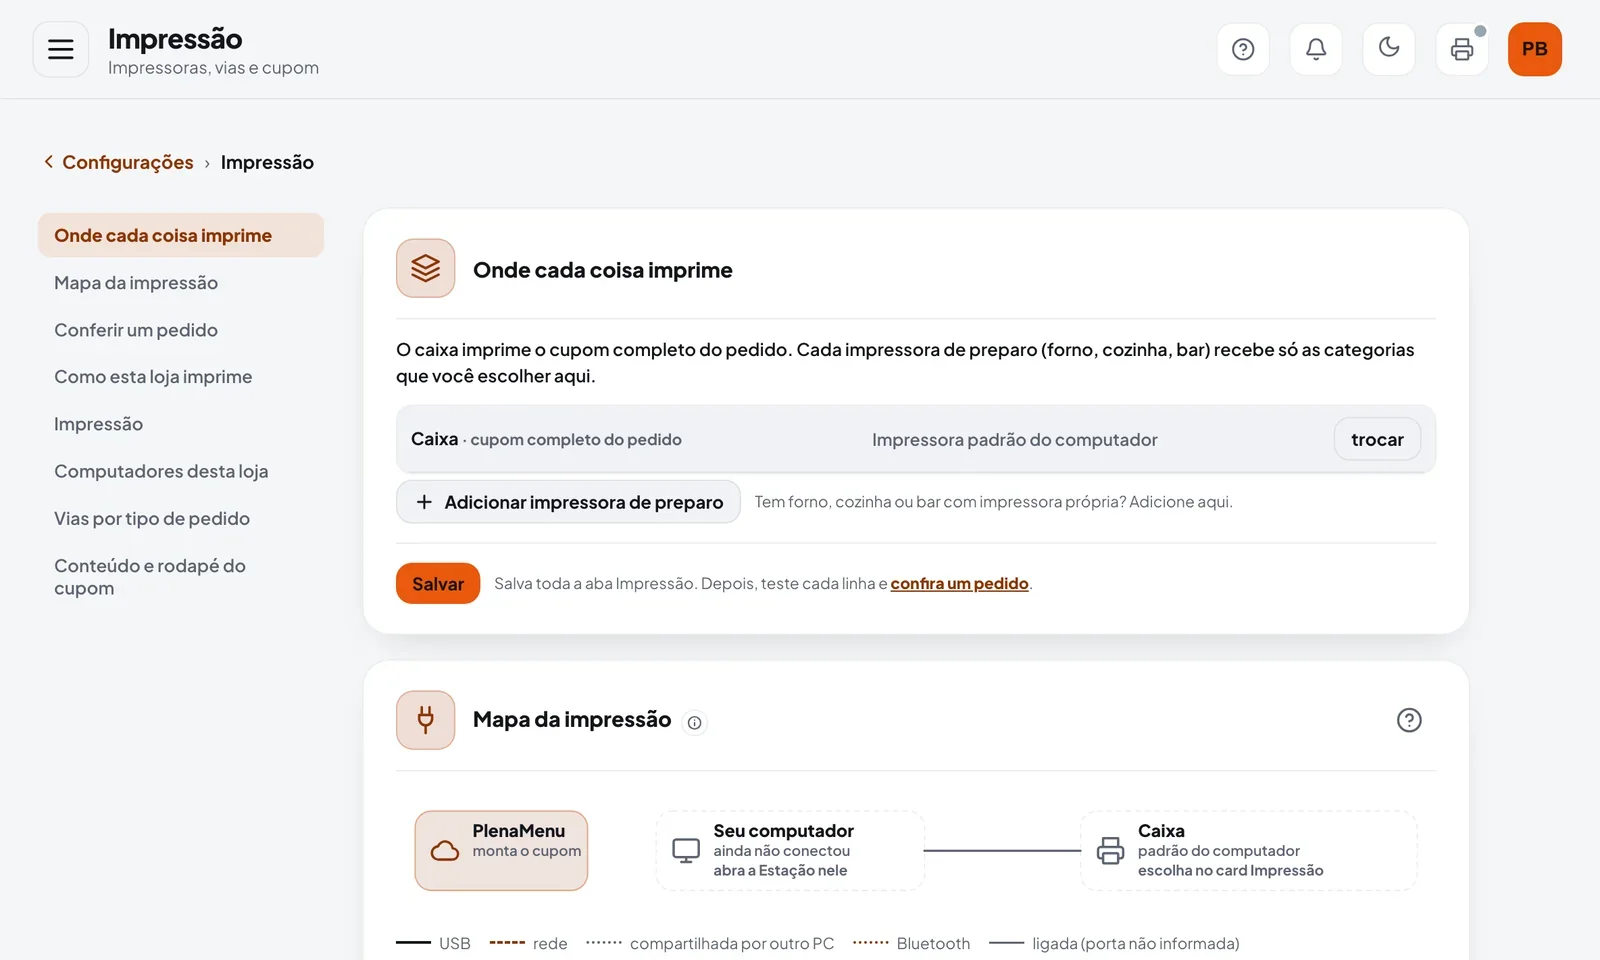The width and height of the screenshot is (1600, 960).
Task: Click the USB legend entry
Action: tap(433, 943)
